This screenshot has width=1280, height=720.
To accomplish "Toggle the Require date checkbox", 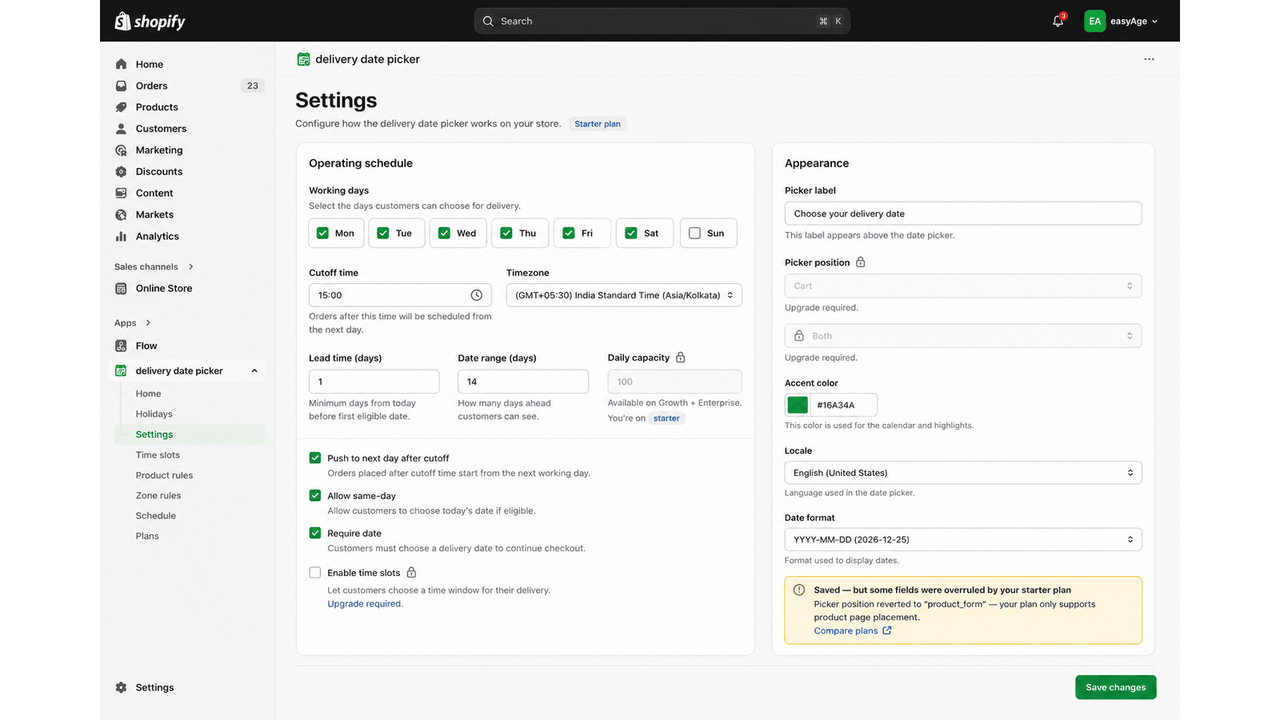I will pos(315,533).
